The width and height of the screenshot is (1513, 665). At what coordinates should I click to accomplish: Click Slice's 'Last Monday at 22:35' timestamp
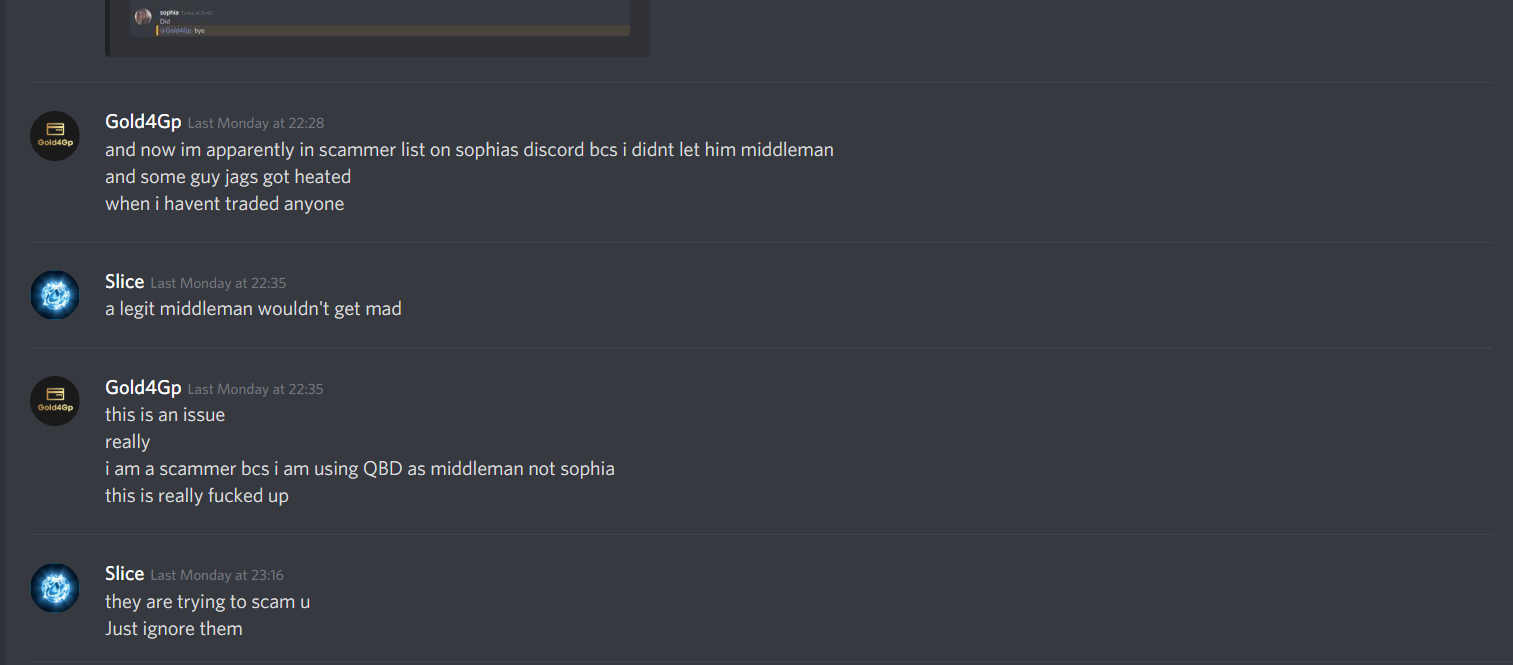click(x=218, y=283)
